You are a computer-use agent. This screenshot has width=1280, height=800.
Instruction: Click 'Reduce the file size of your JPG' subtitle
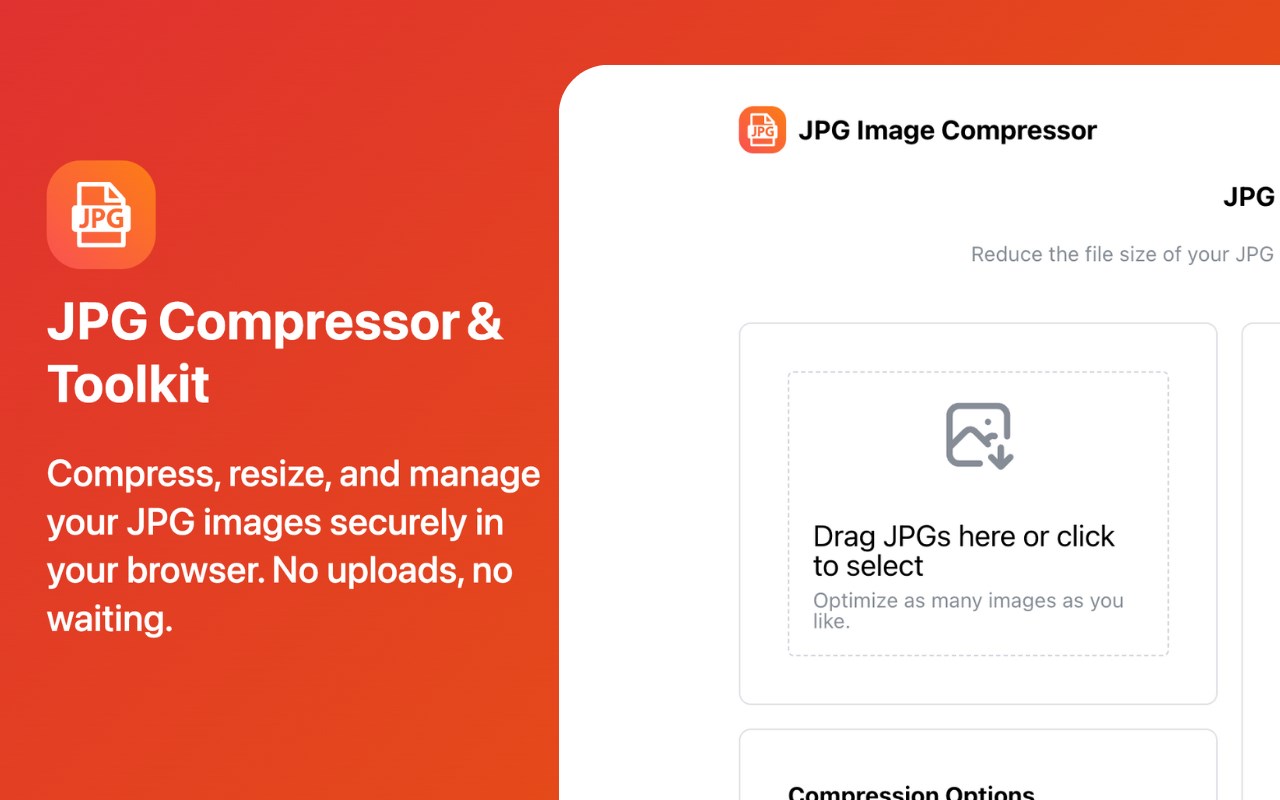point(1122,254)
